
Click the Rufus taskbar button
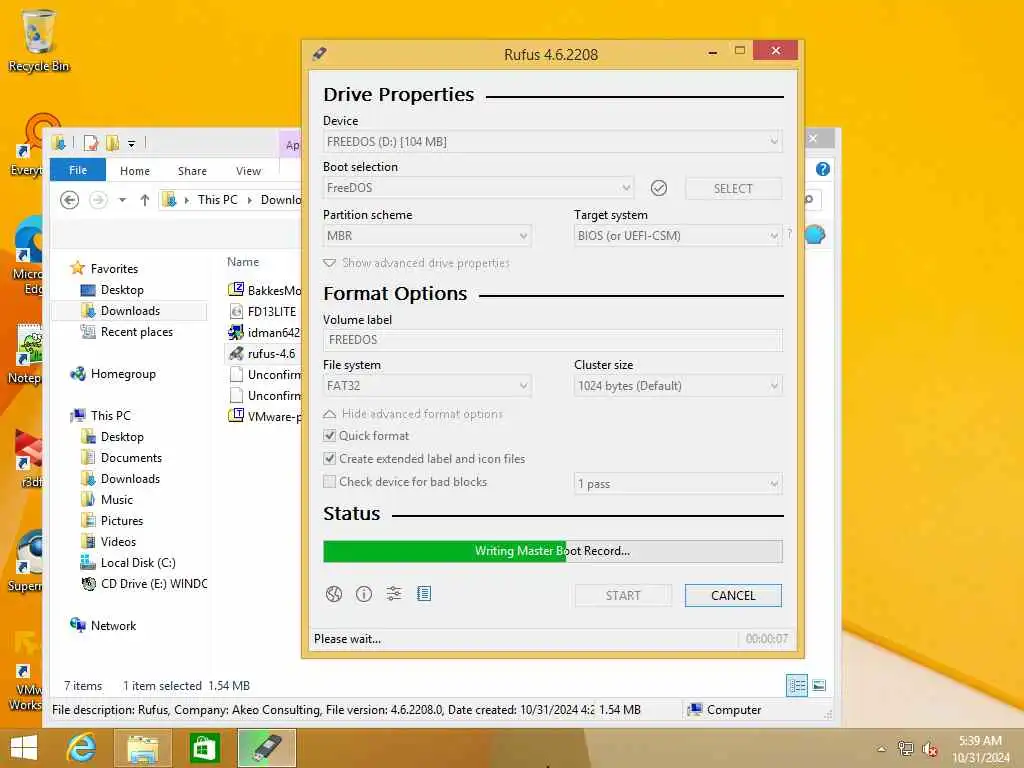click(266, 748)
